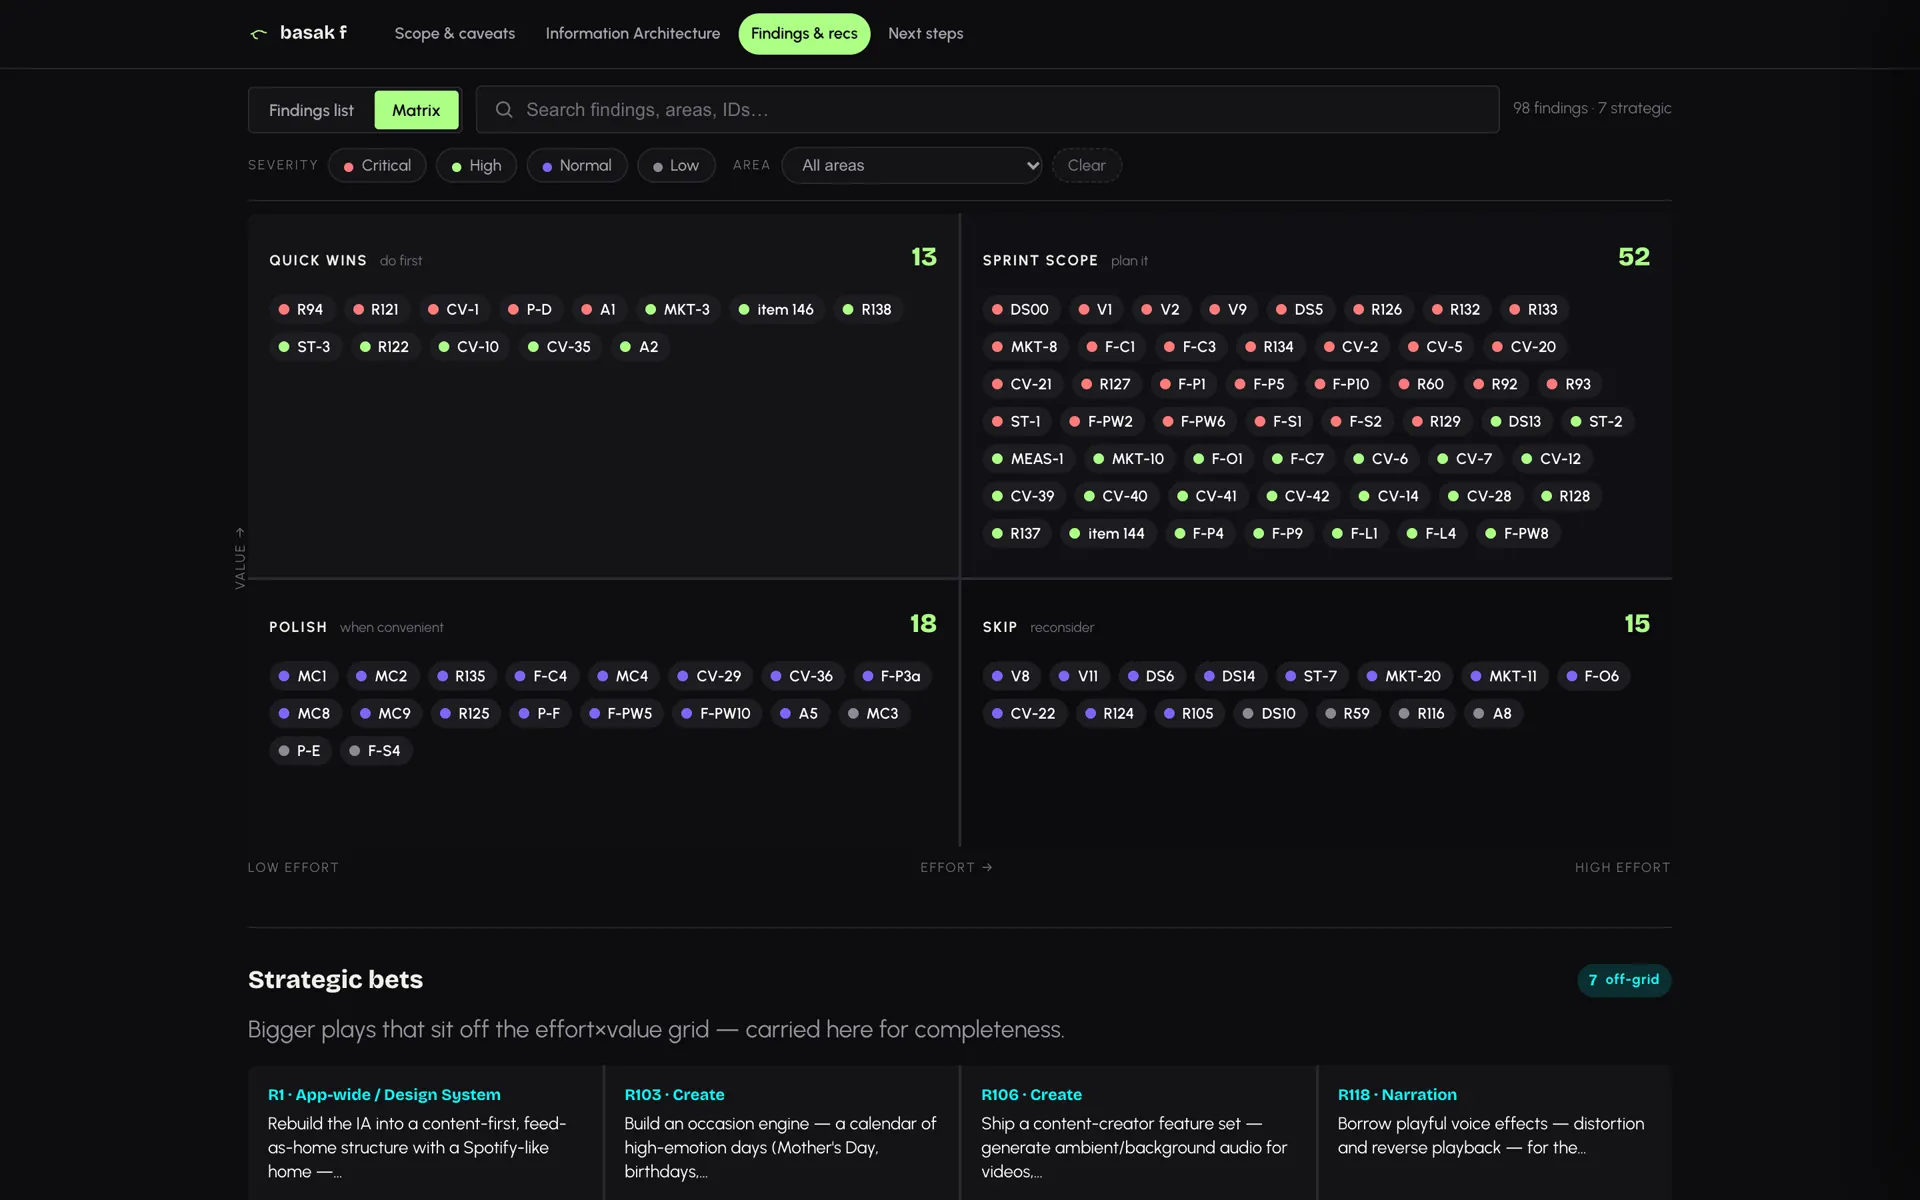This screenshot has width=1920, height=1200.
Task: Open finding R94 in Quick Wins
Action: tap(301, 310)
